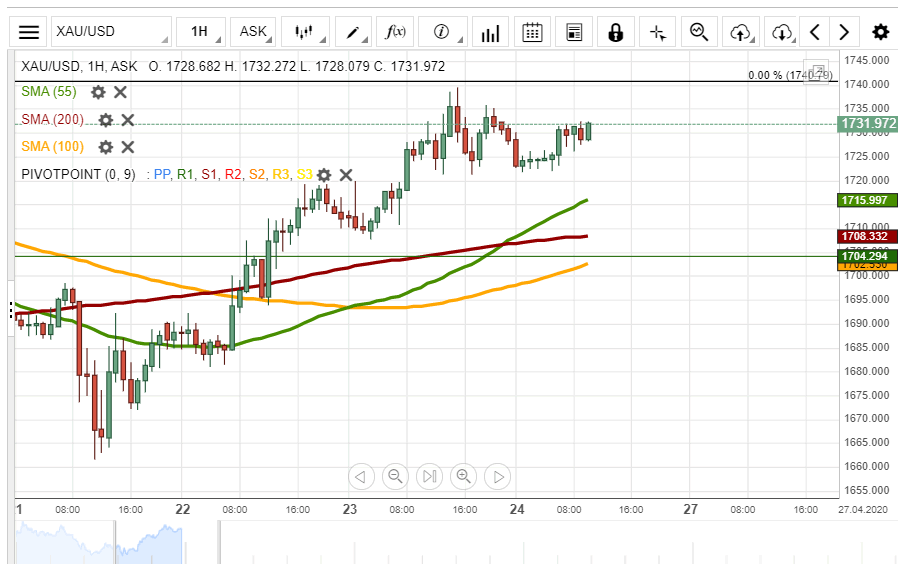The width and height of the screenshot is (903, 568).
Task: Click the SMA (200) label
Action: pos(52,119)
